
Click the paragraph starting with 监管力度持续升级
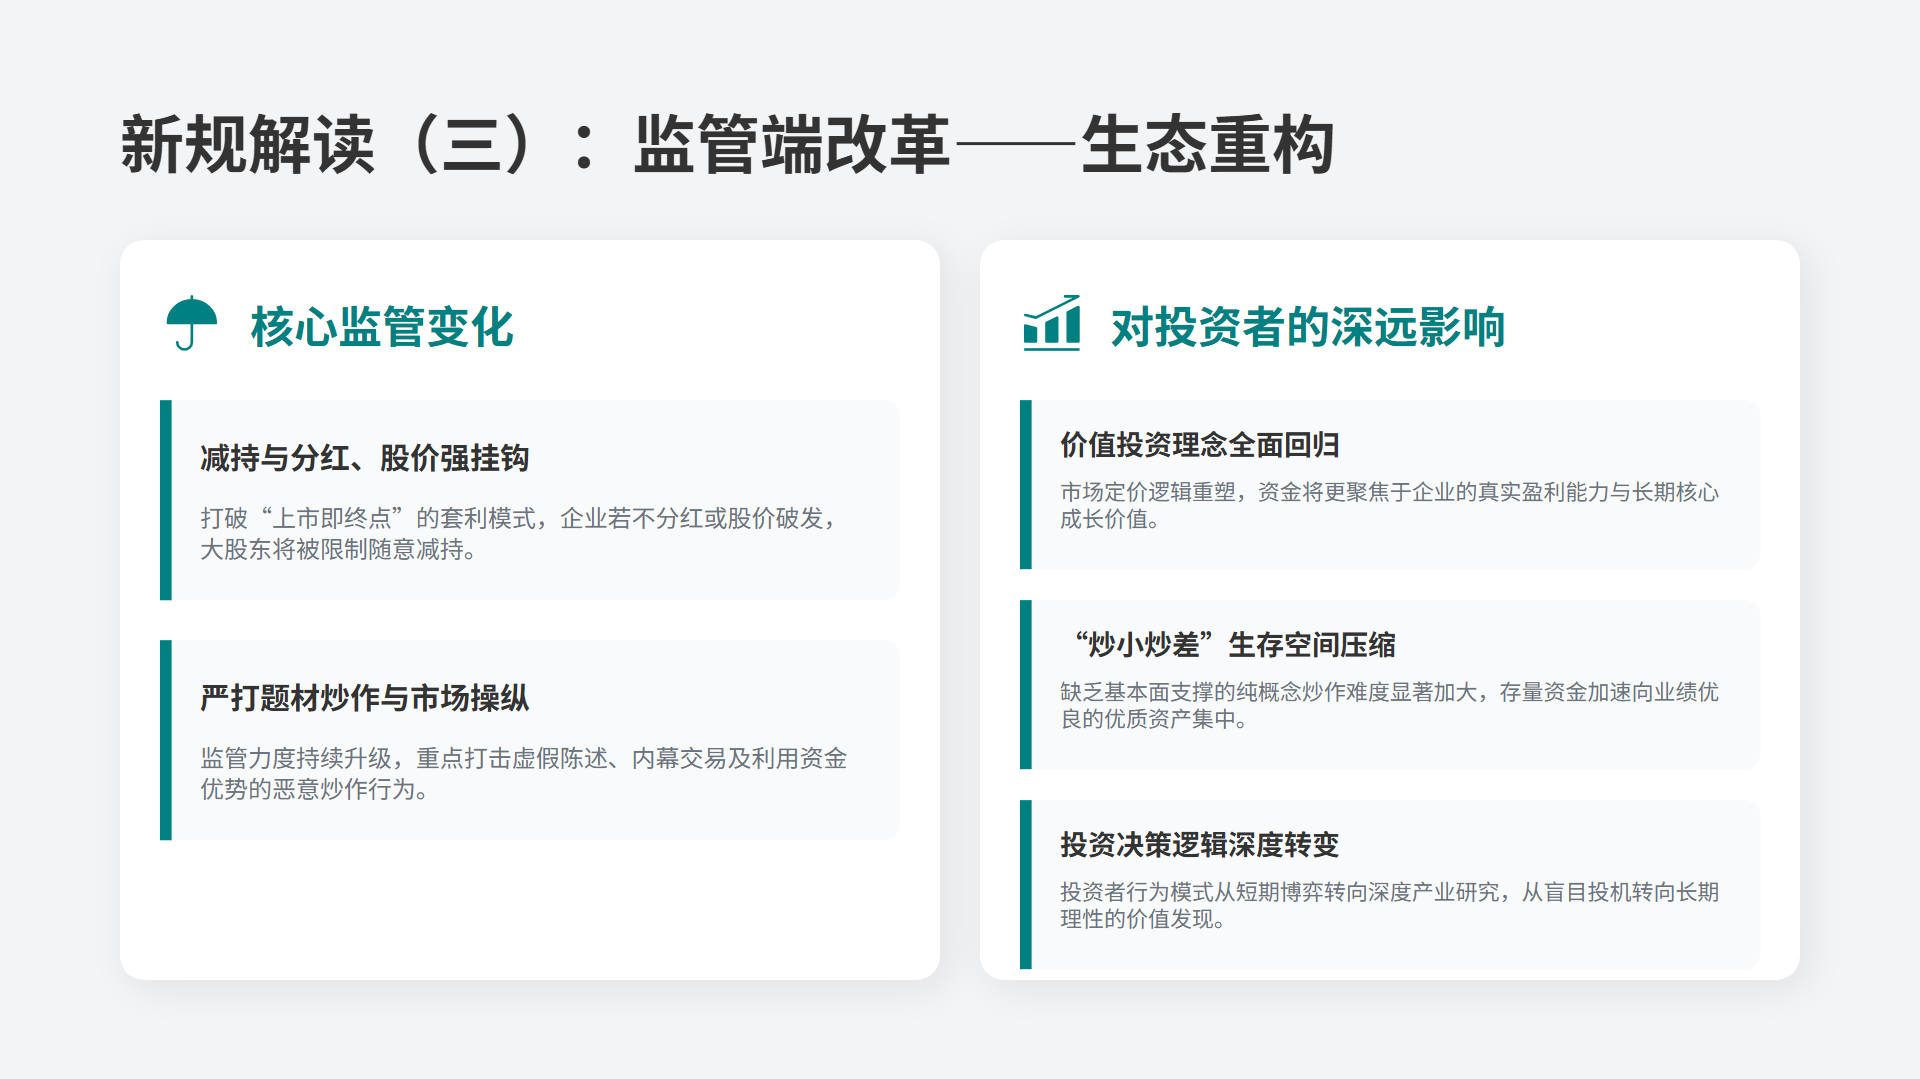(523, 774)
